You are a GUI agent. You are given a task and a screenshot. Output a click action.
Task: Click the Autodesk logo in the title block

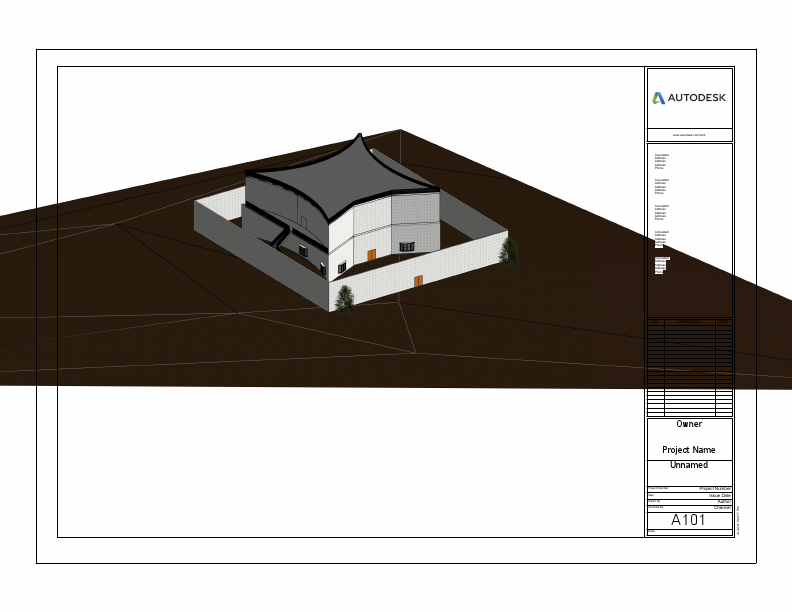(689, 98)
